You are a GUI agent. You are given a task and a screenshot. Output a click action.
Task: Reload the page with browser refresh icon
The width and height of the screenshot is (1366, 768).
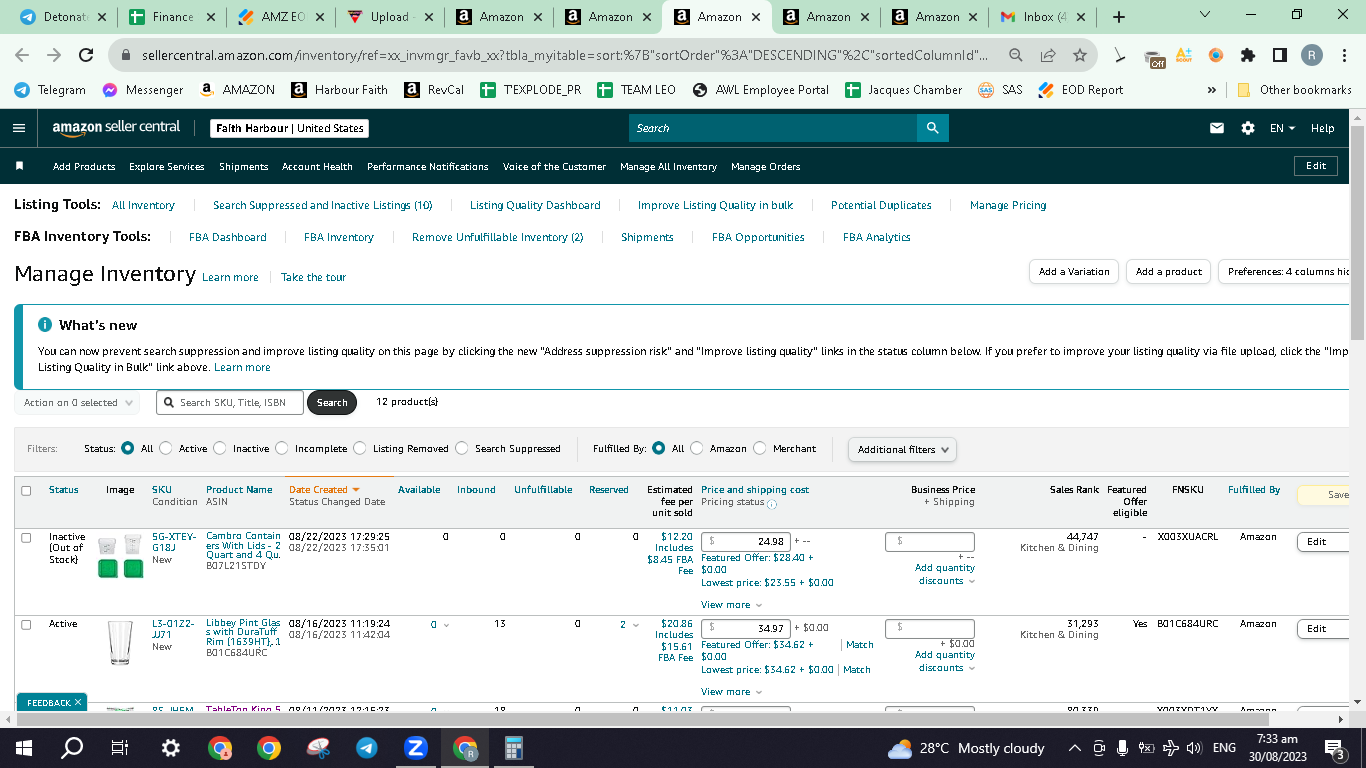click(86, 56)
